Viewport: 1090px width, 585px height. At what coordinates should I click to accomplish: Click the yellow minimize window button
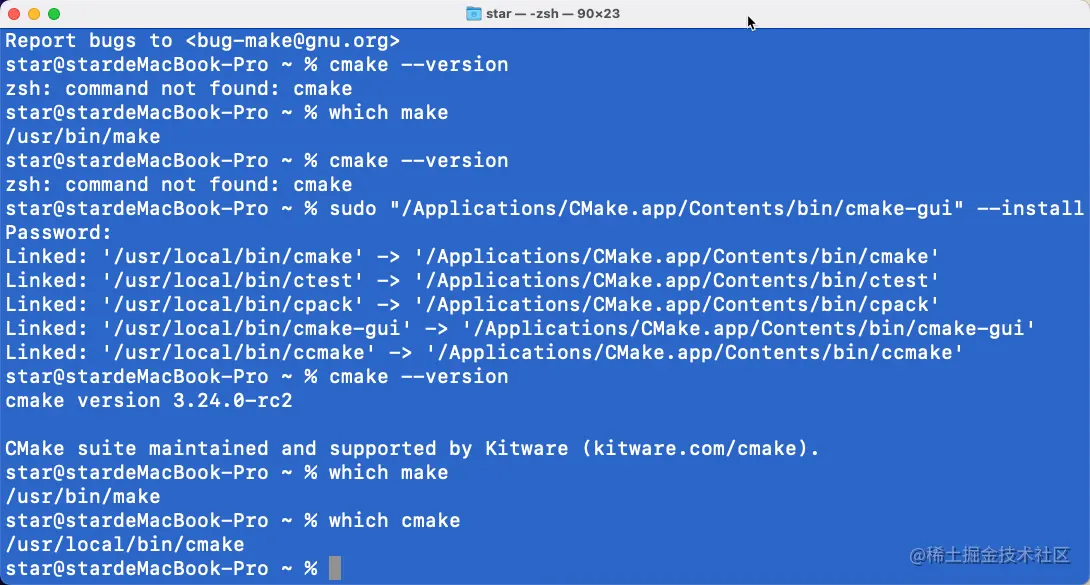pyautogui.click(x=34, y=14)
